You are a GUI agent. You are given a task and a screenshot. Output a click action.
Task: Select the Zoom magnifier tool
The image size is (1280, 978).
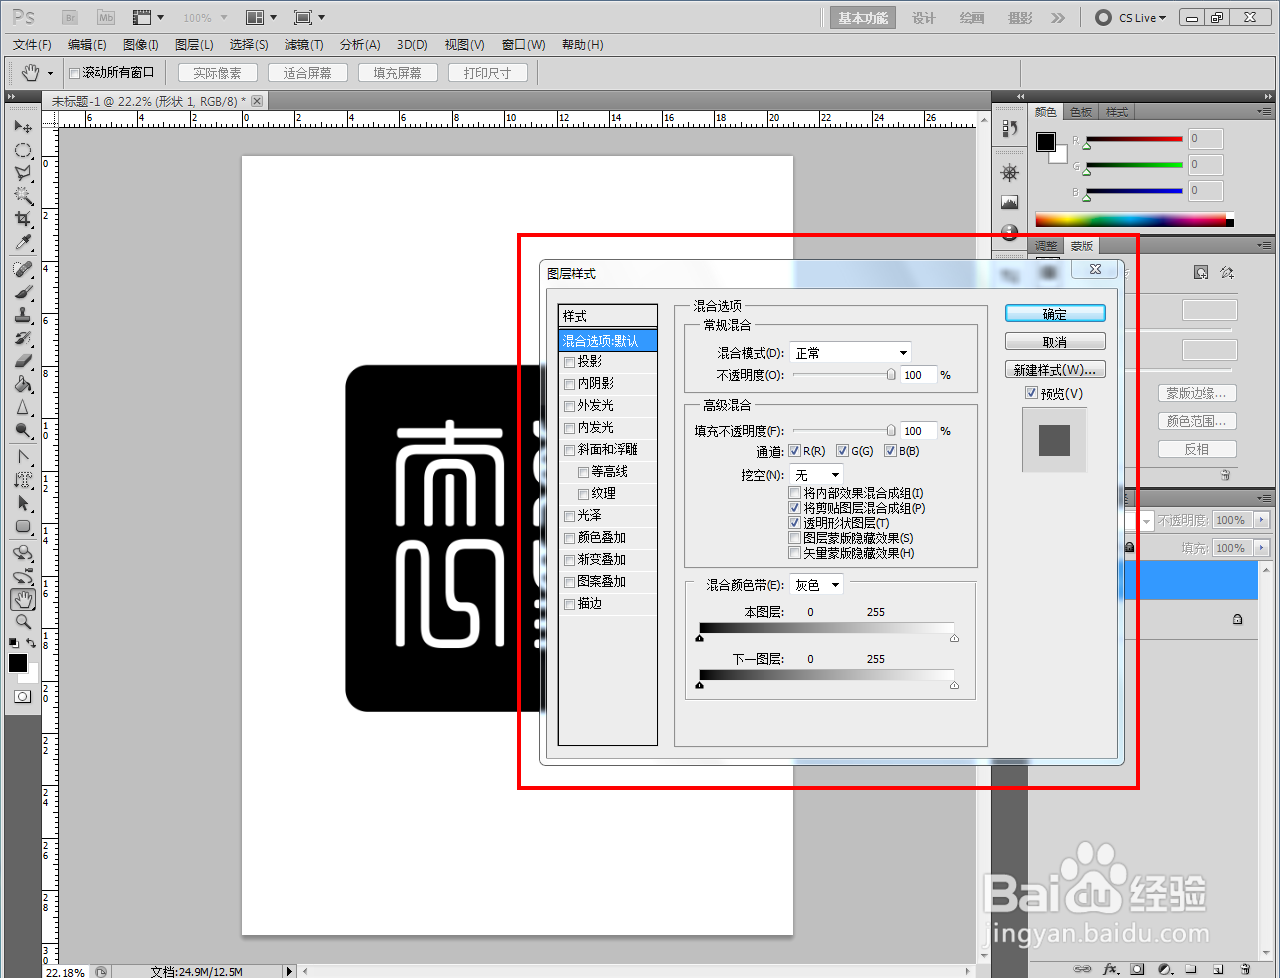tap(23, 622)
